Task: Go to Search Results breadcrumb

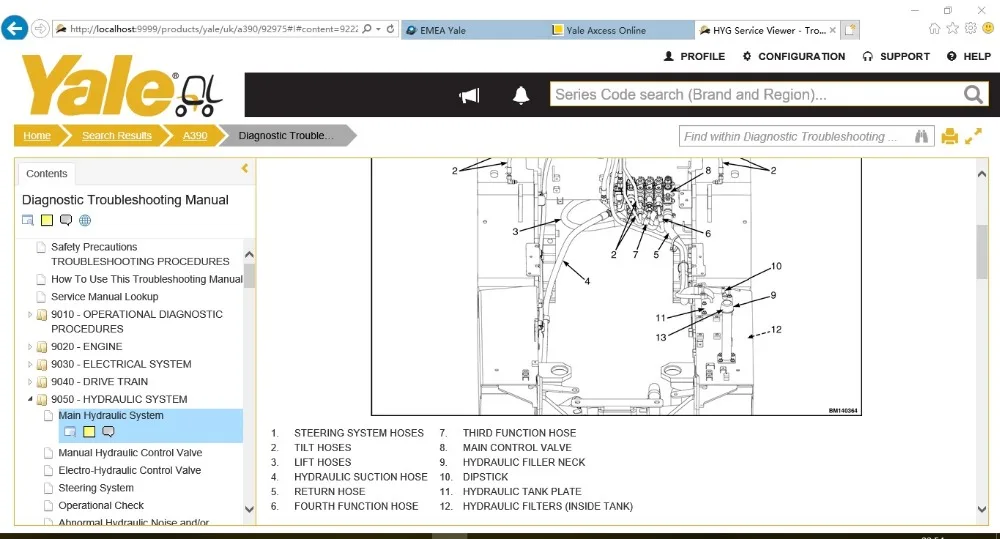Action: tap(117, 136)
